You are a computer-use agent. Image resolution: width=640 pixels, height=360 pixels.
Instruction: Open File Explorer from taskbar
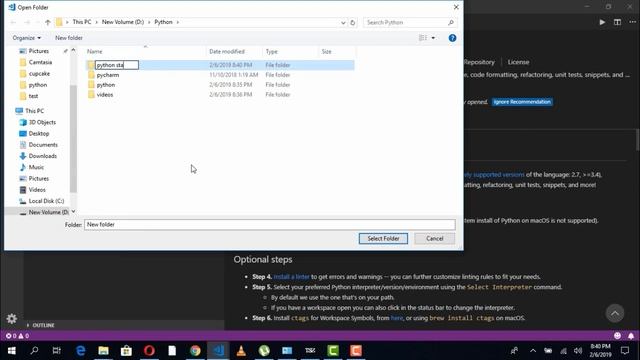[x=103, y=351]
